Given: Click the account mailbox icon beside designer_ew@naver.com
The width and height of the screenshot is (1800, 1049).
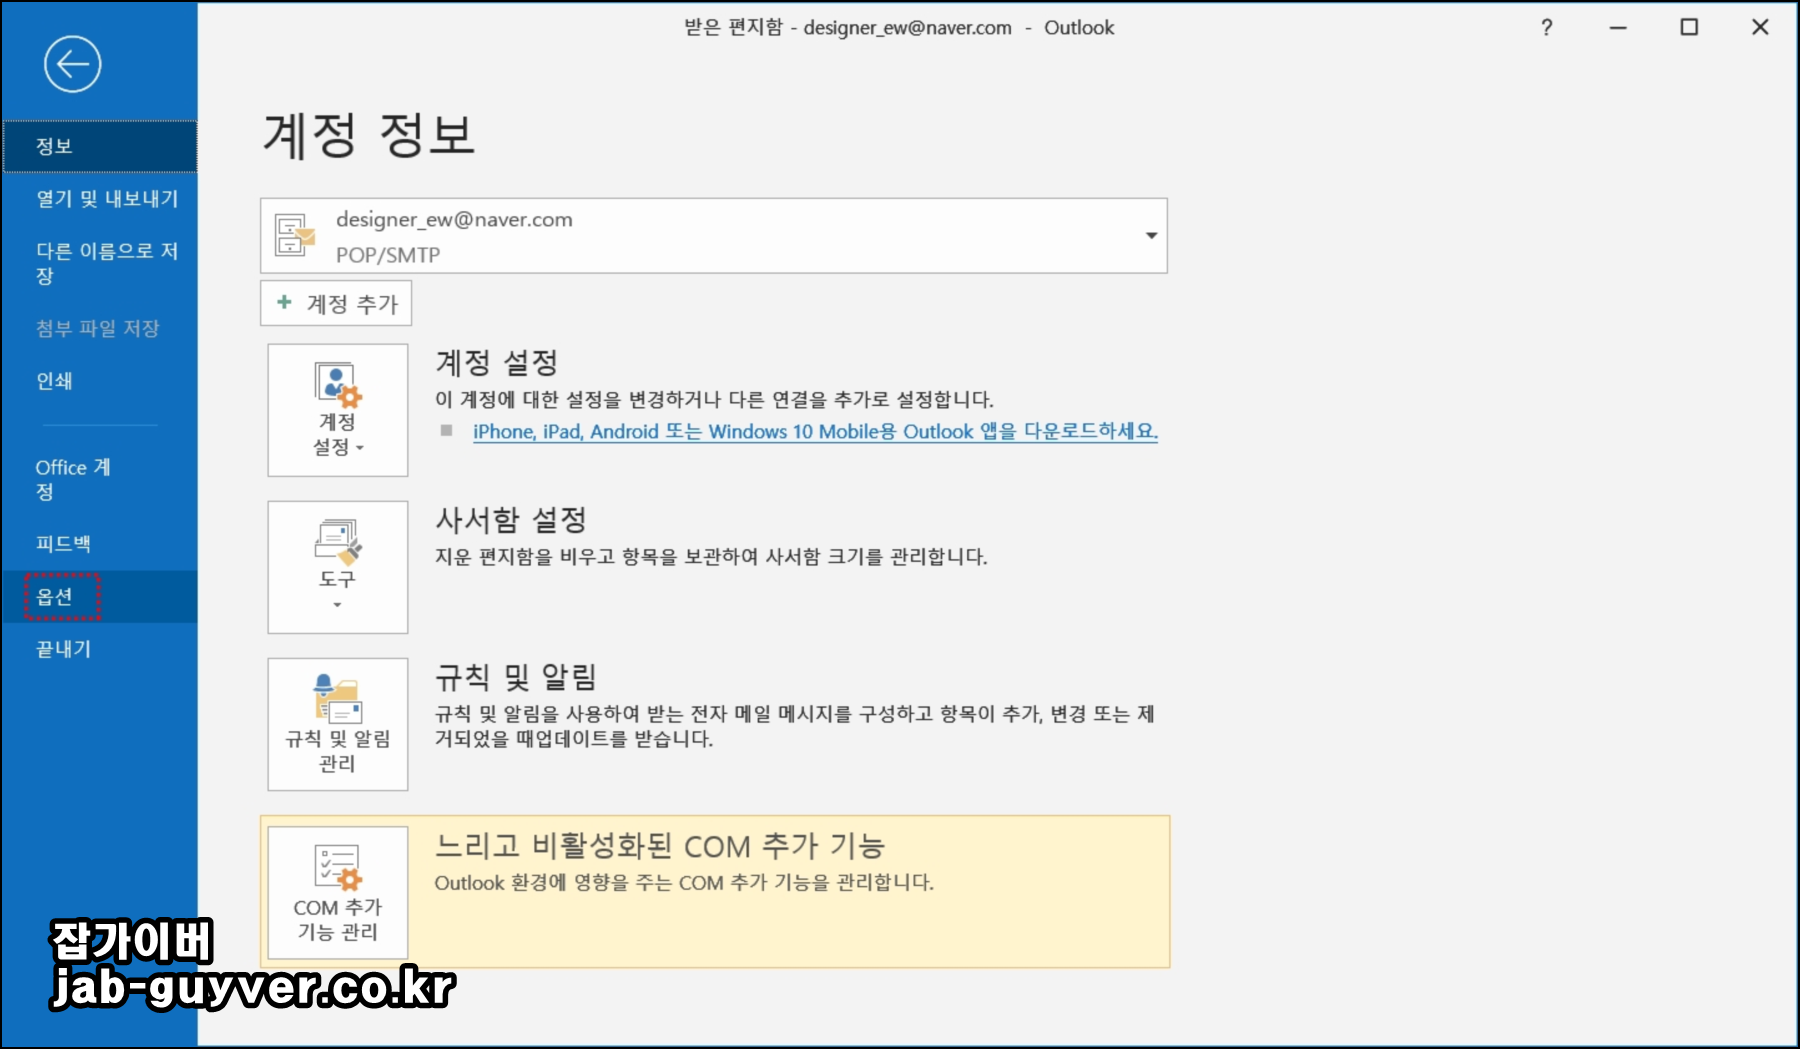Looking at the screenshot, I should tap(294, 235).
